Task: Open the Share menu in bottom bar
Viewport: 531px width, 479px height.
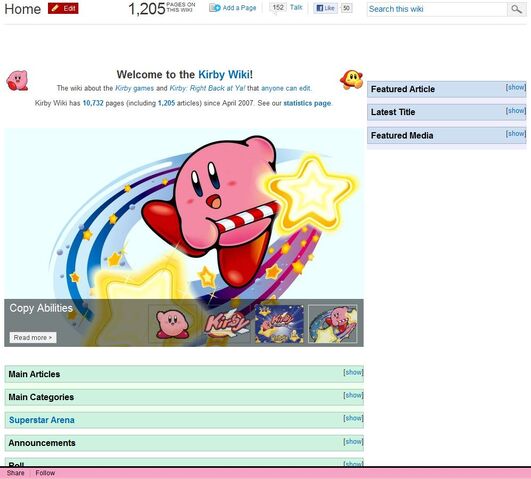Action: [x=16, y=473]
